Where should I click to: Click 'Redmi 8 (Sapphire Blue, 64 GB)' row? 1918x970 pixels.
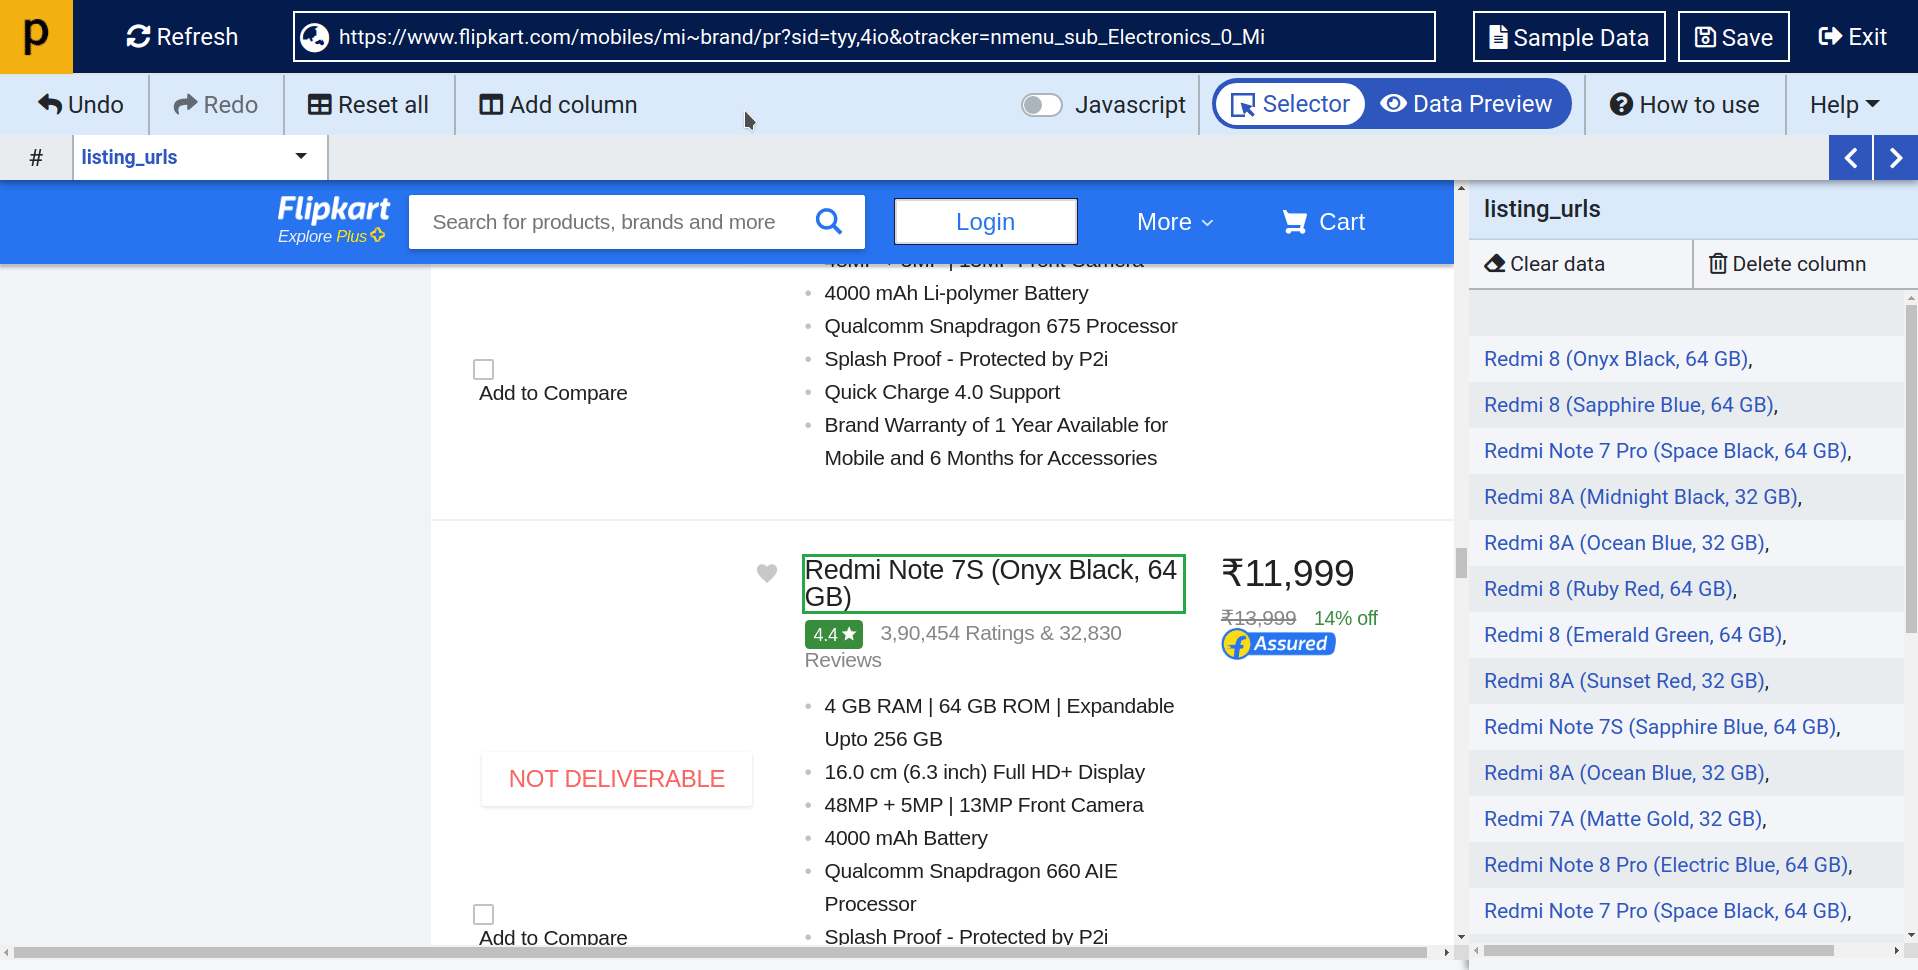point(1687,405)
